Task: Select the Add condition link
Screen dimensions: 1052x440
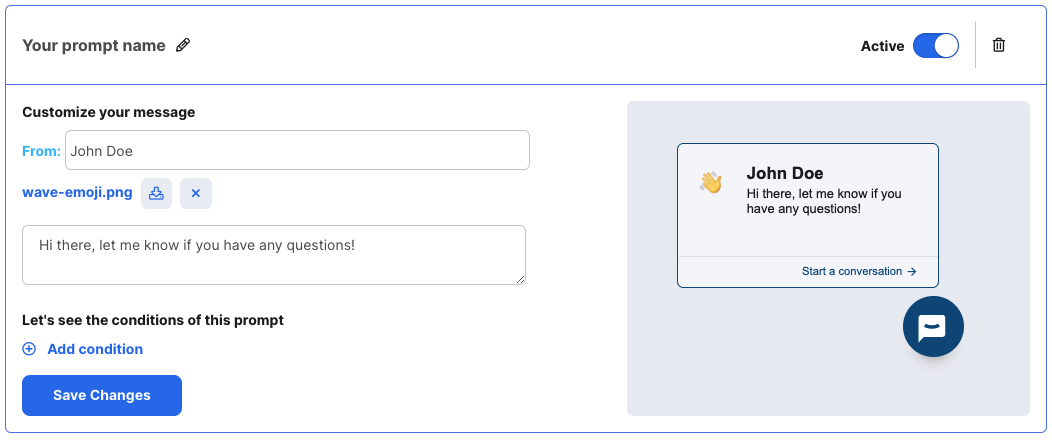Action: (x=95, y=349)
